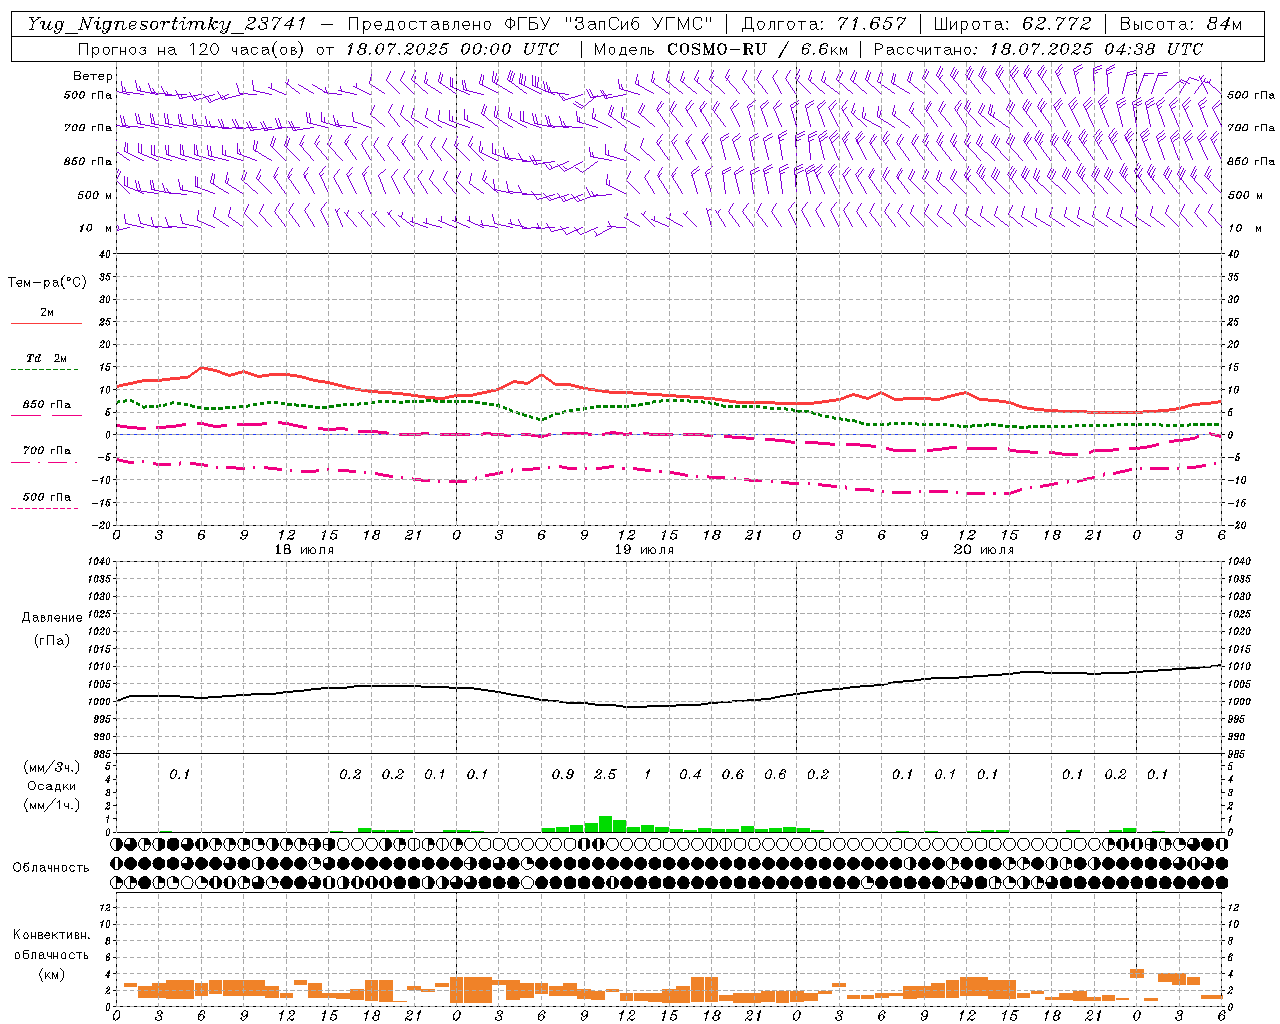Click forecast start time '18.07.2025 00:00 UTC'
This screenshot has height=1024, width=1280.
pyautogui.click(x=452, y=49)
